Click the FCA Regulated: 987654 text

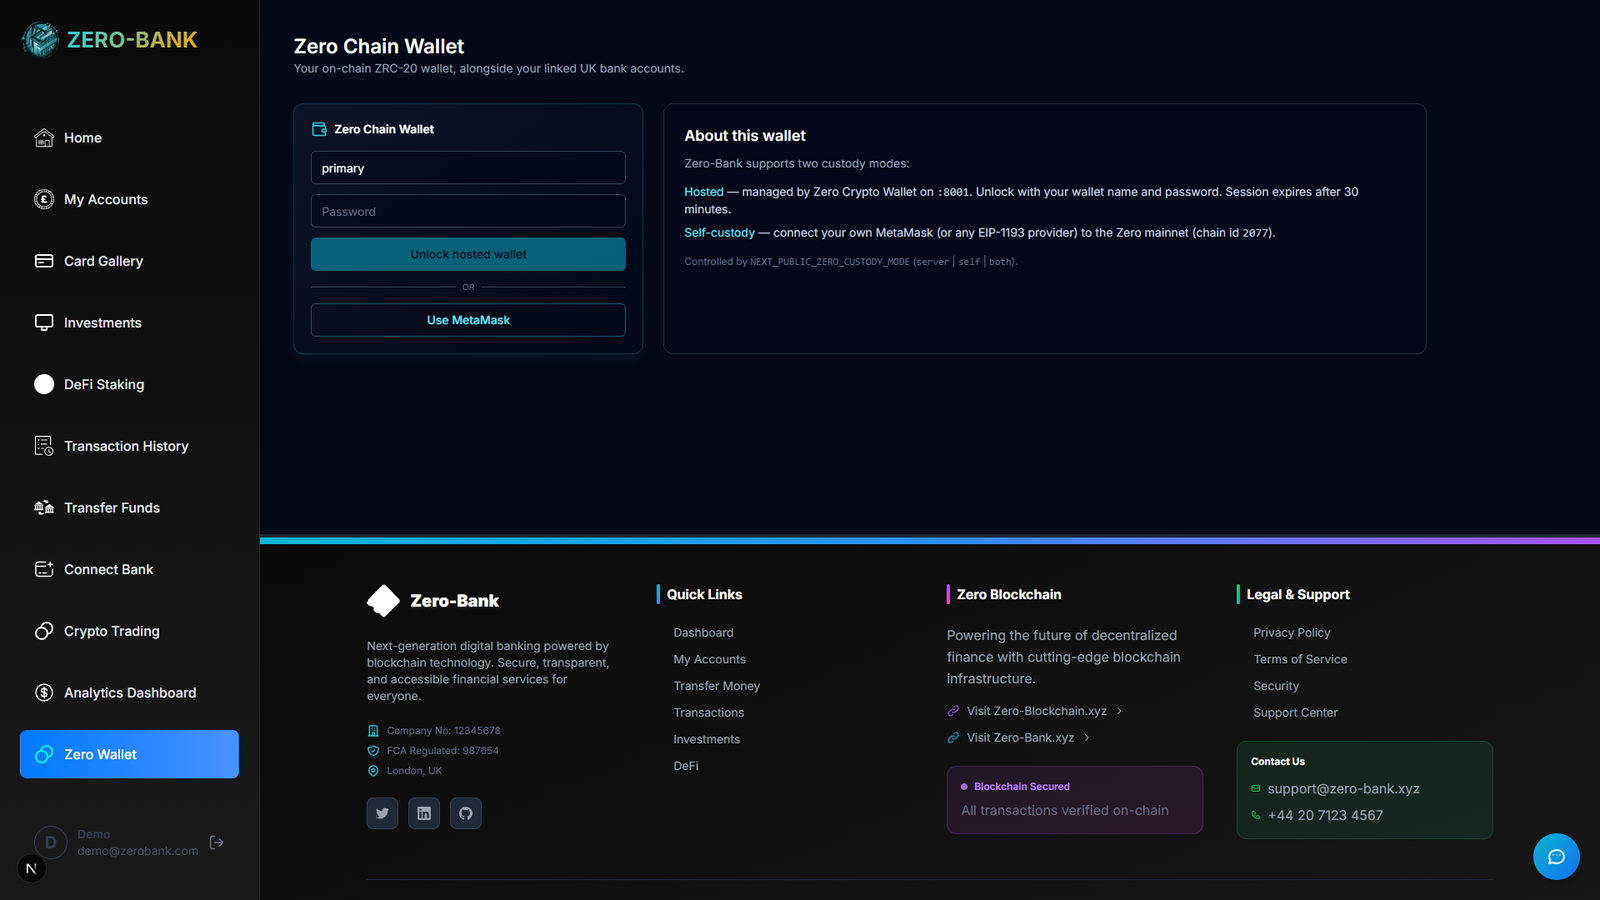tap(442, 751)
